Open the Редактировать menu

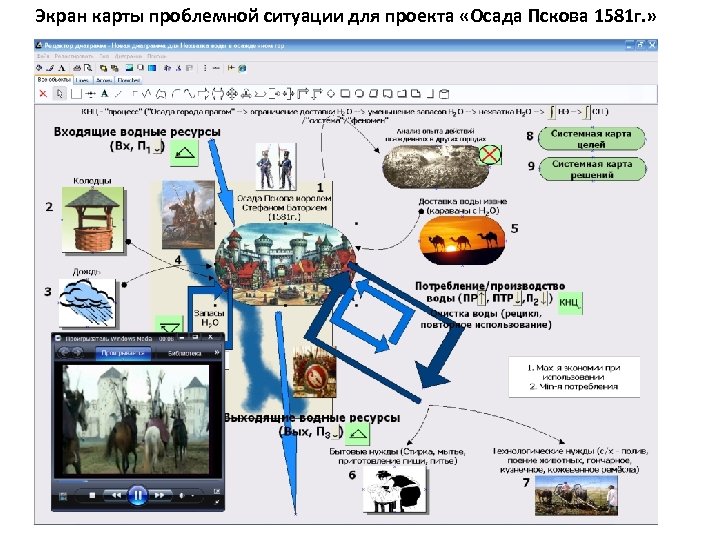pos(73,56)
